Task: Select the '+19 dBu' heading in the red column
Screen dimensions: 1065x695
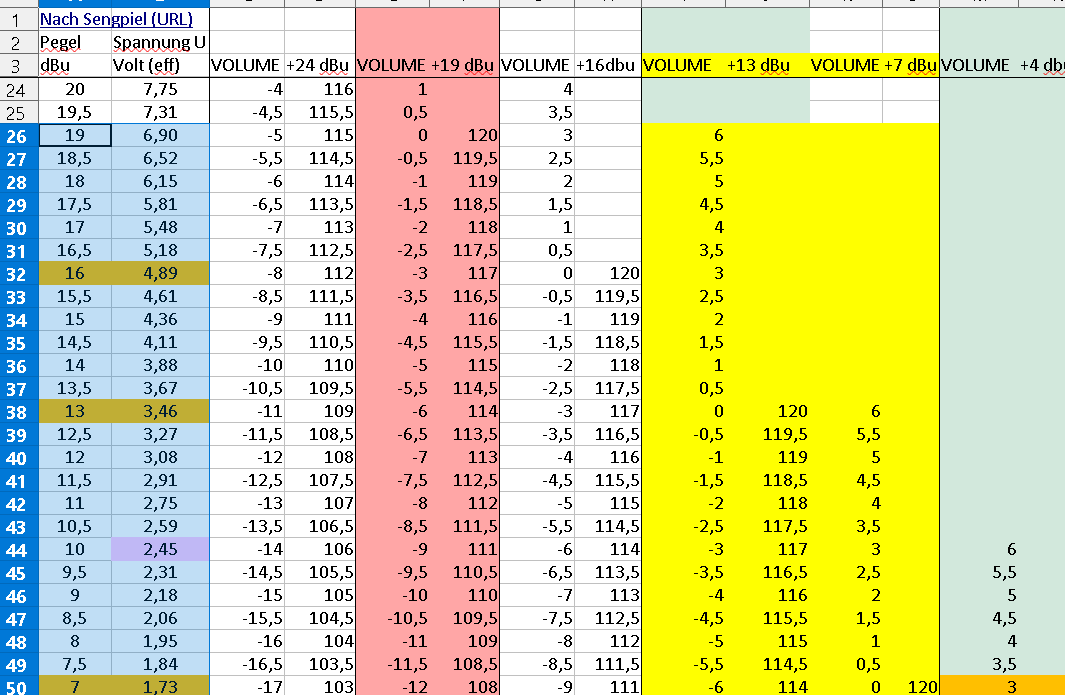Action: (463, 66)
